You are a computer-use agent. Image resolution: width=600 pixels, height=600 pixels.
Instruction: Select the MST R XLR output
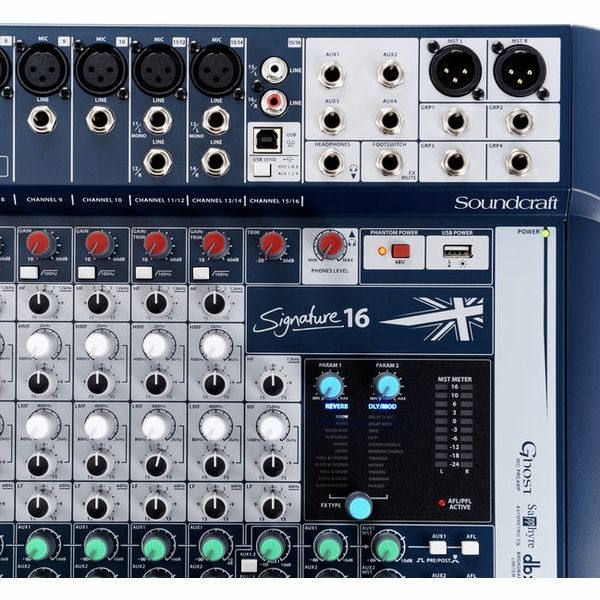pyautogui.click(x=519, y=70)
